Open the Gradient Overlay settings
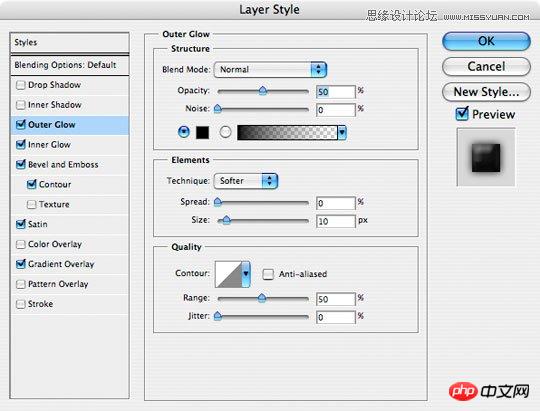Viewport: 540px width, 411px height. (61, 264)
